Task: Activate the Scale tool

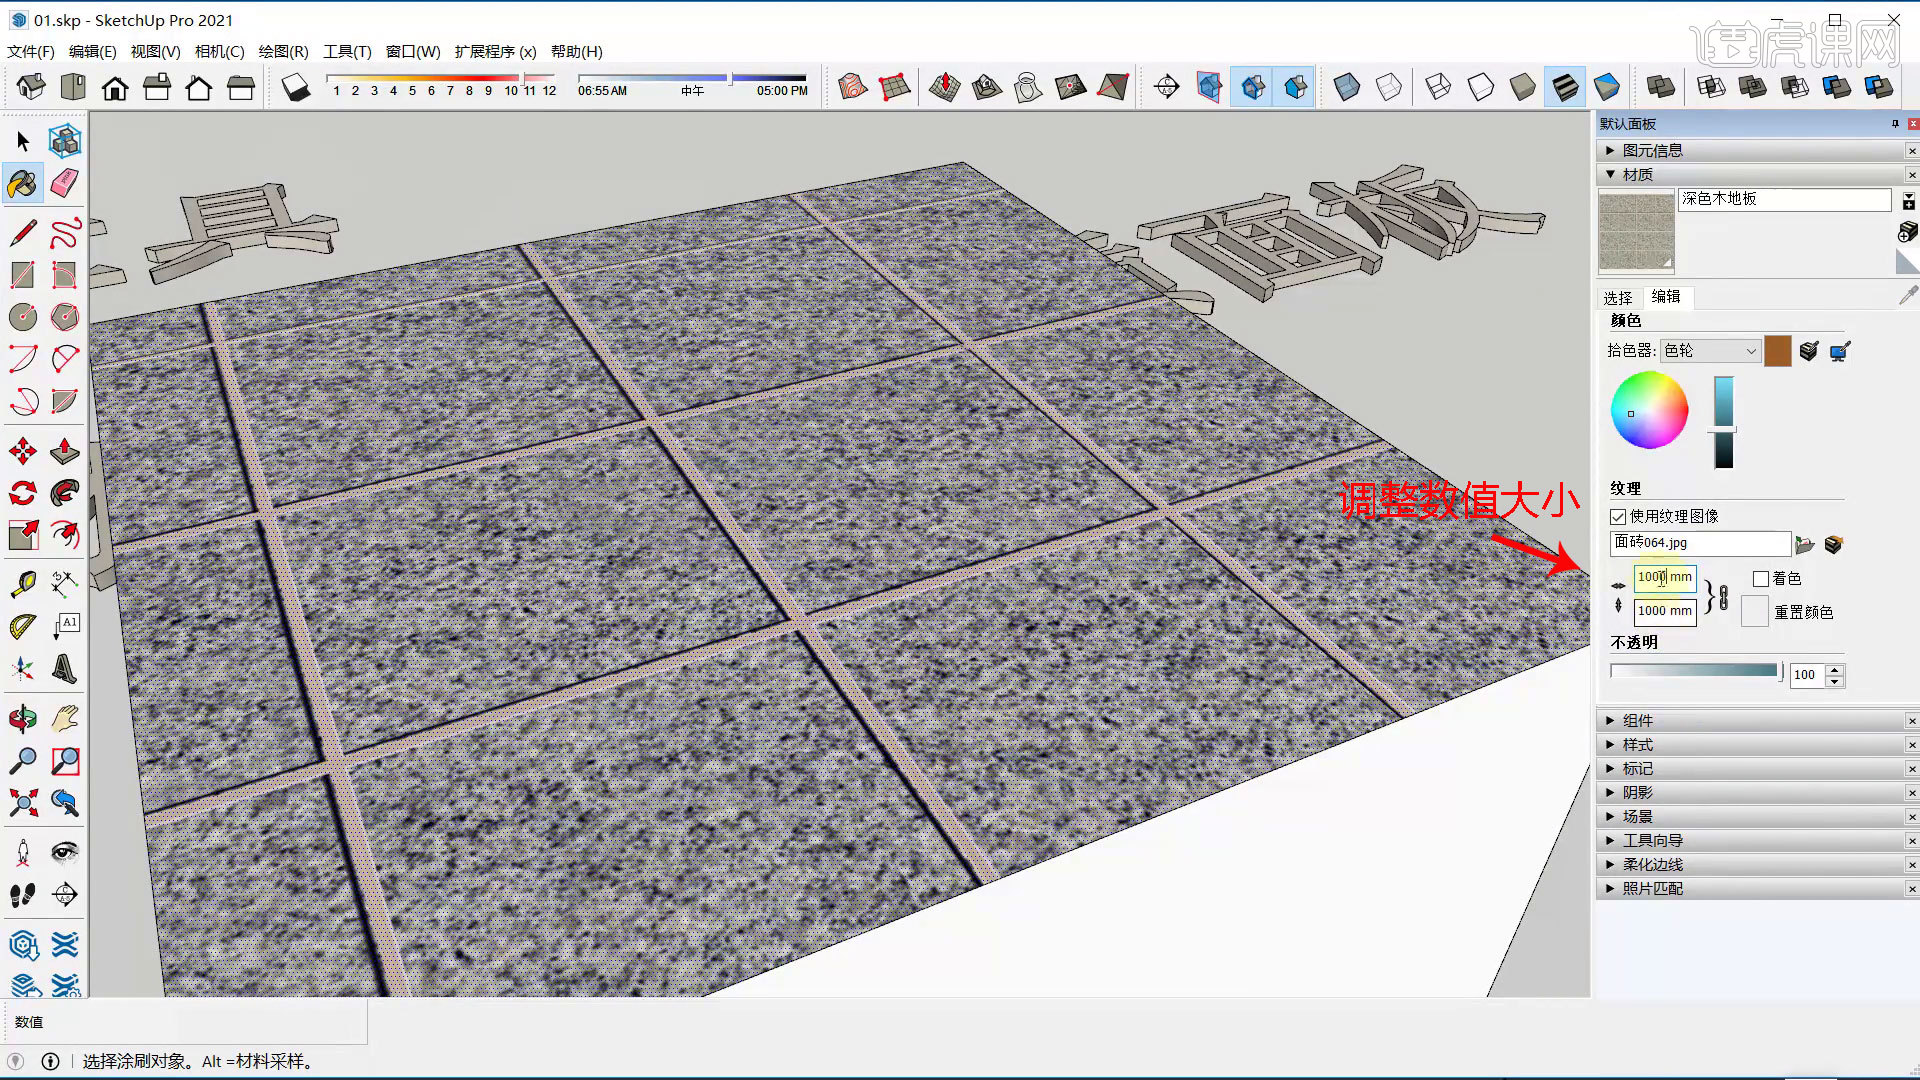Action: click(23, 535)
